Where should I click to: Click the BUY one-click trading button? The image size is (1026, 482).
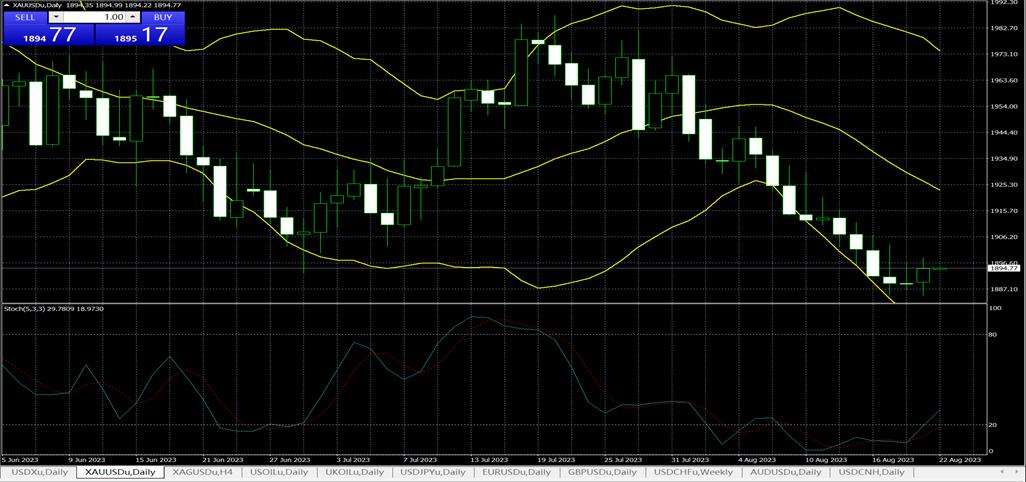(x=162, y=17)
